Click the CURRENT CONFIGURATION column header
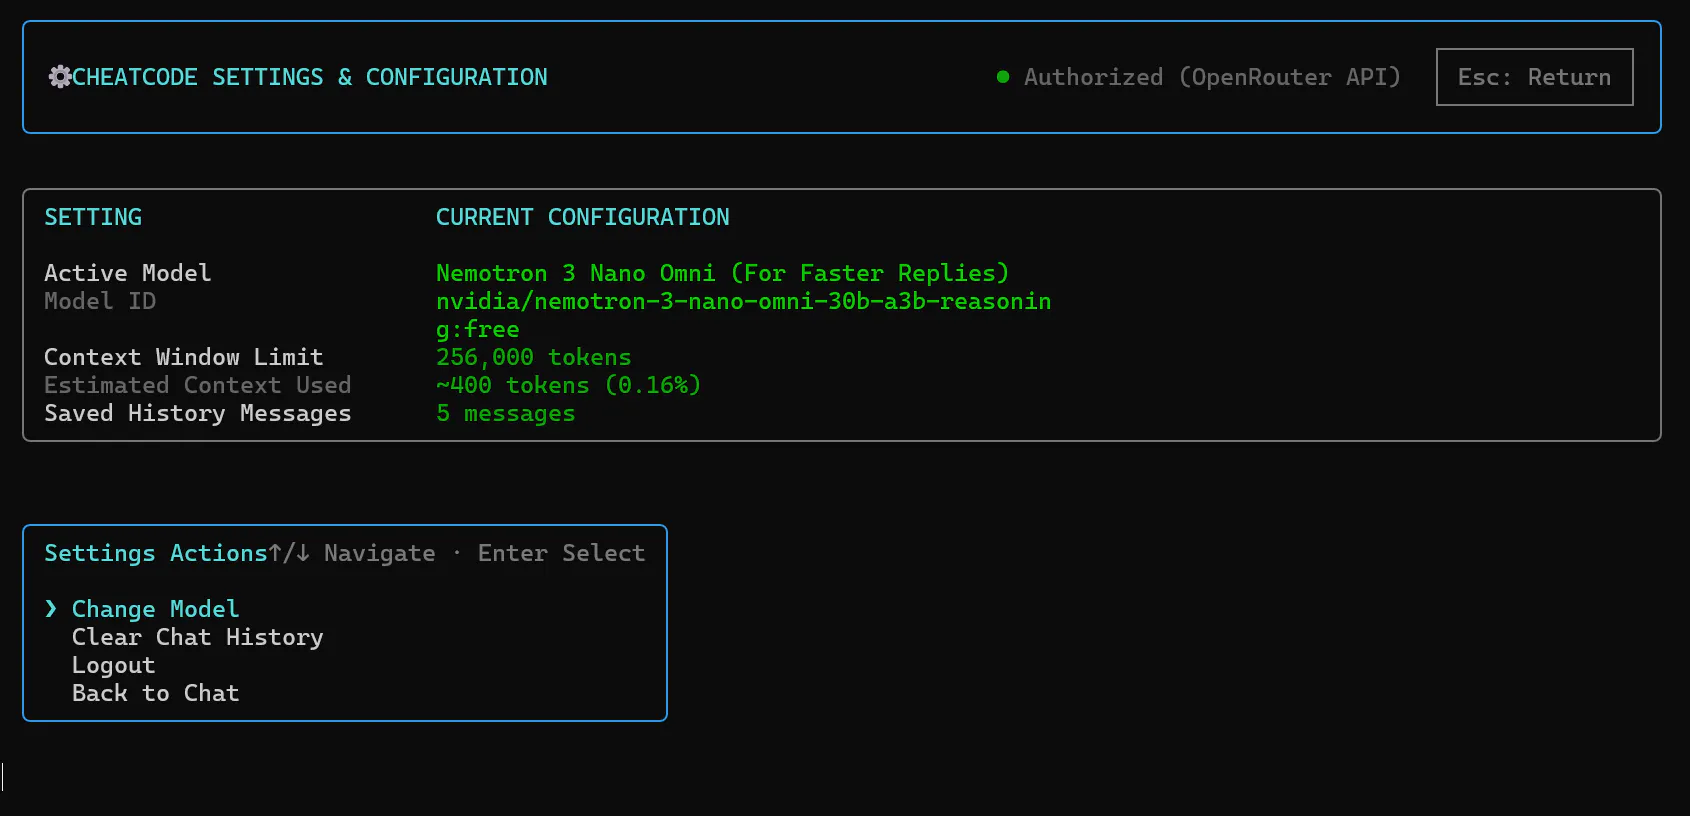Viewport: 1690px width, 816px height. (x=582, y=217)
